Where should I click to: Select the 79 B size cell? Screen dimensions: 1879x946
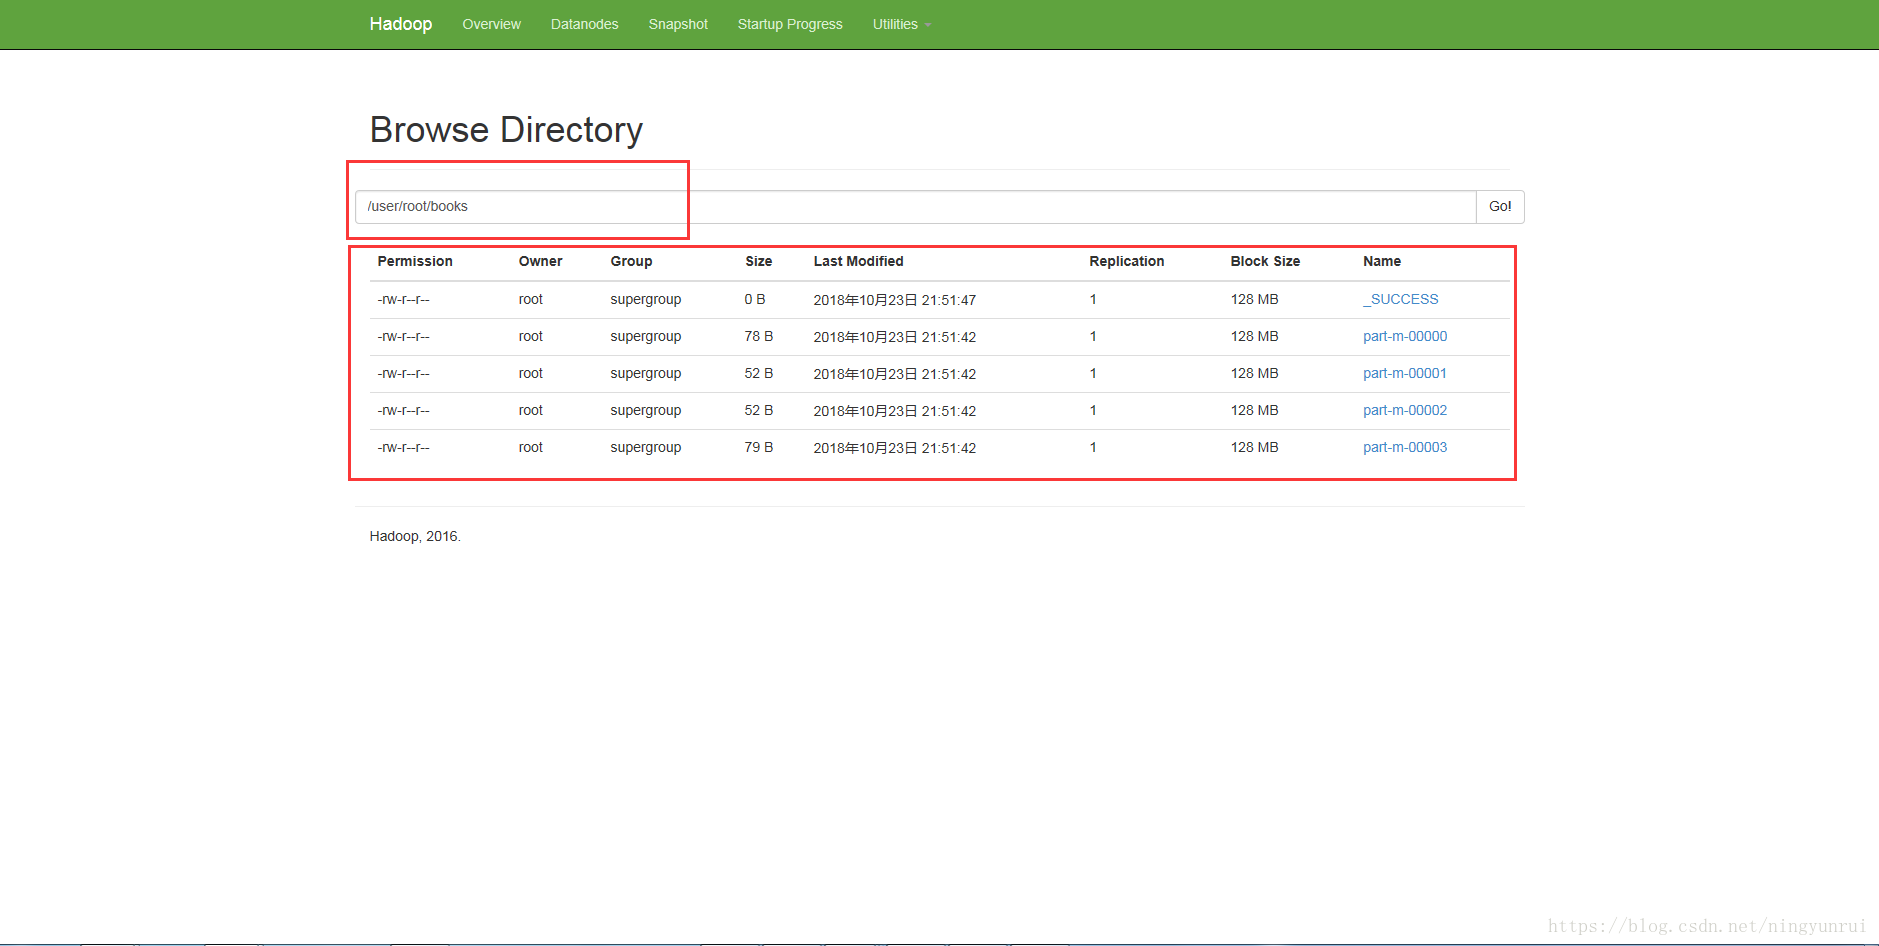(x=758, y=447)
